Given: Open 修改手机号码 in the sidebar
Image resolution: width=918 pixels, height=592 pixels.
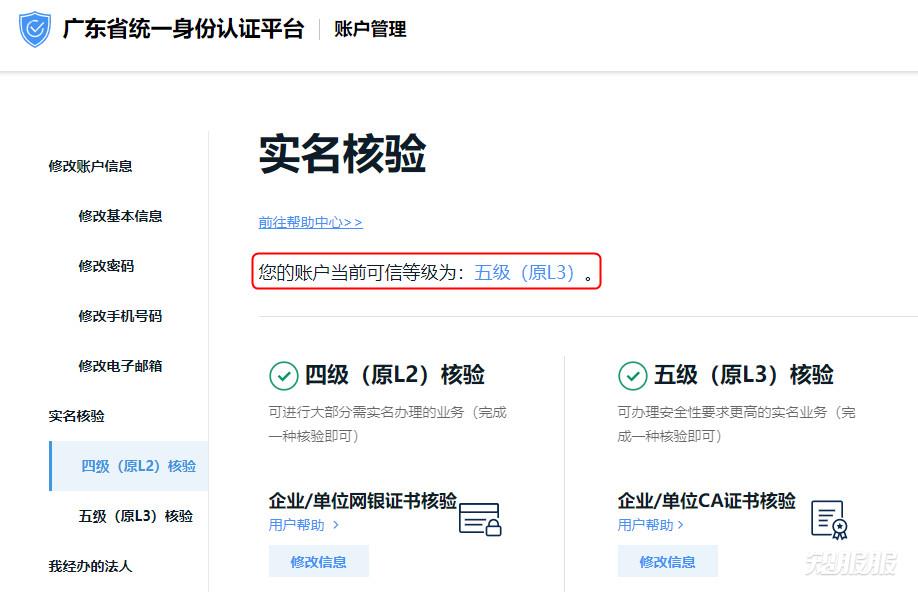Looking at the screenshot, I should pos(120,316).
